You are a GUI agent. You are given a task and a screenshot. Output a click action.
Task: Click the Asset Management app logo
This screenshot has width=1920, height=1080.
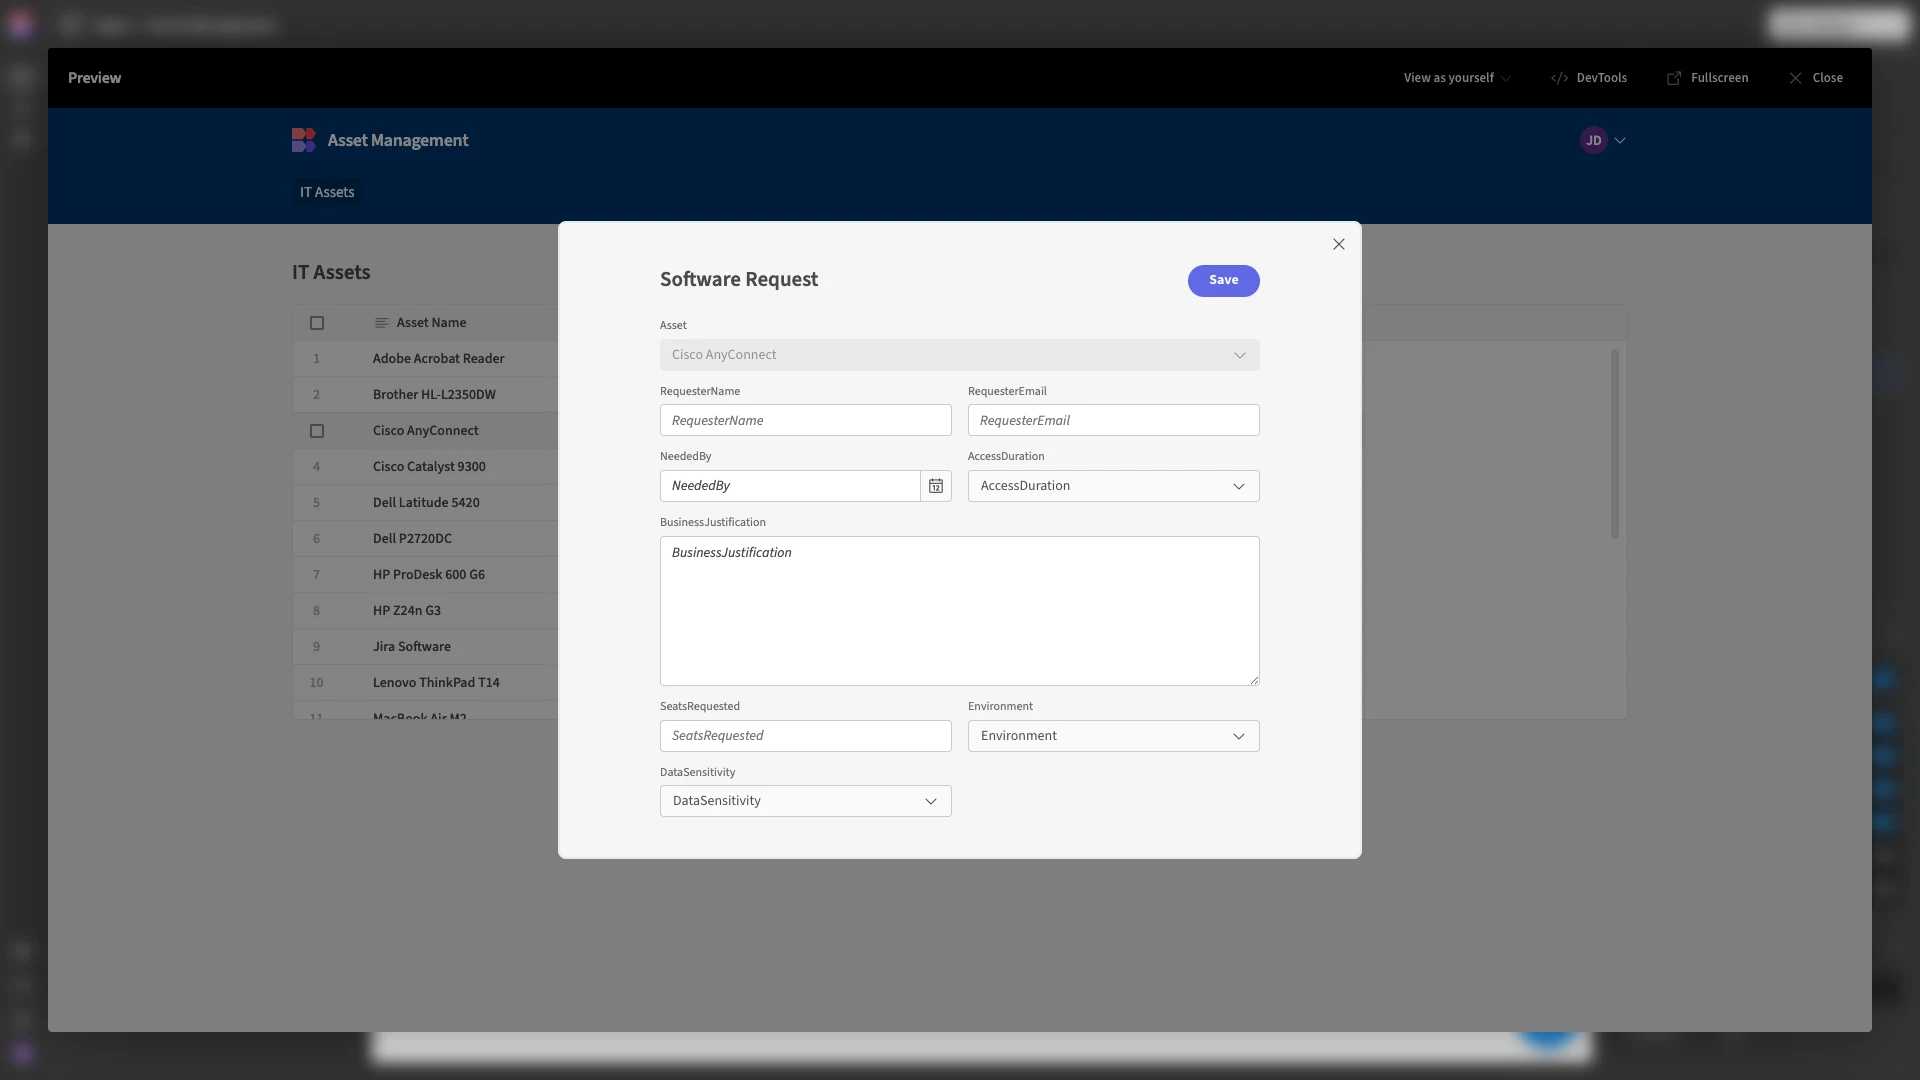[x=304, y=140]
